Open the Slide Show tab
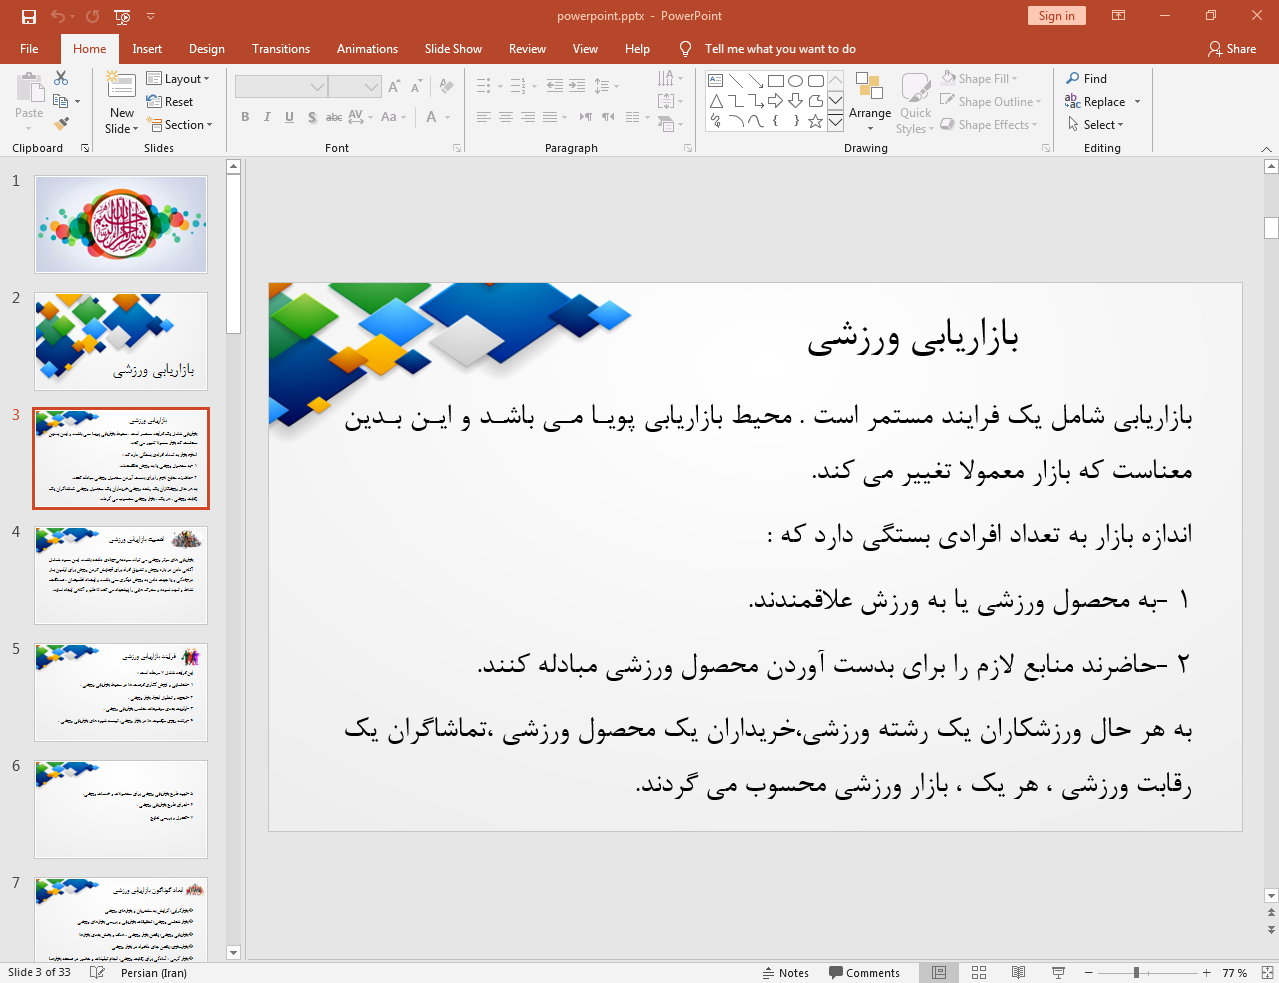 click(453, 49)
